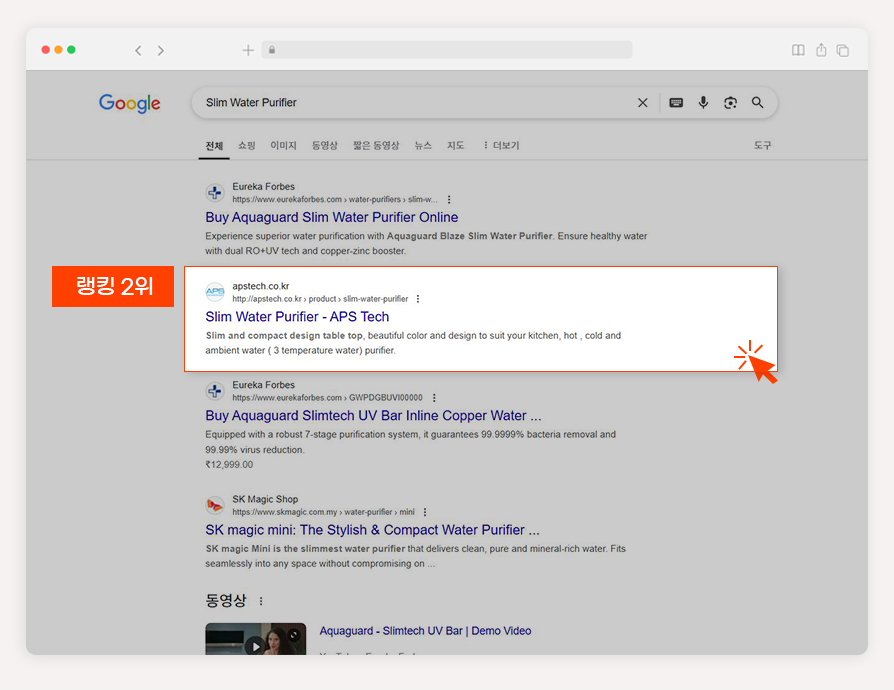
Task: Expand the 더보기 menu
Action: pyautogui.click(x=501, y=145)
